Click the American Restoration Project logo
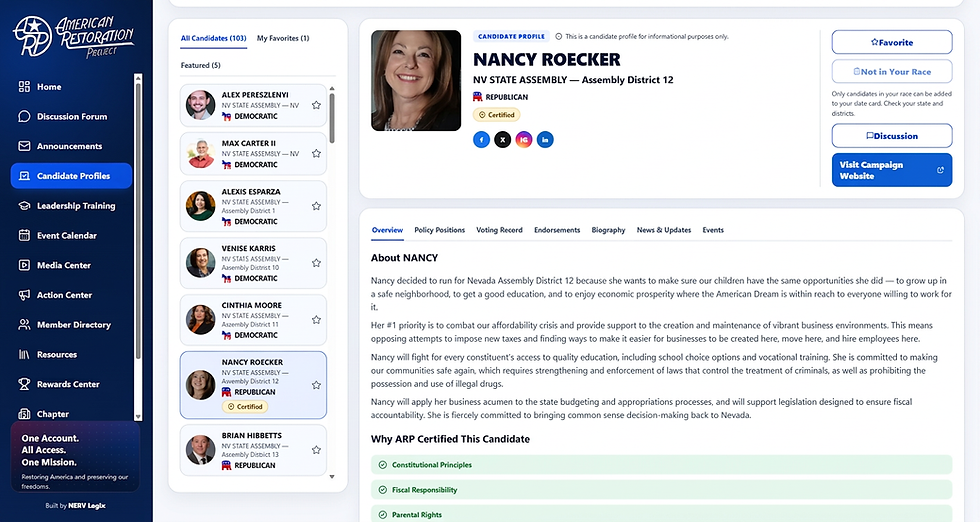The image size is (980, 522). [x=73, y=36]
